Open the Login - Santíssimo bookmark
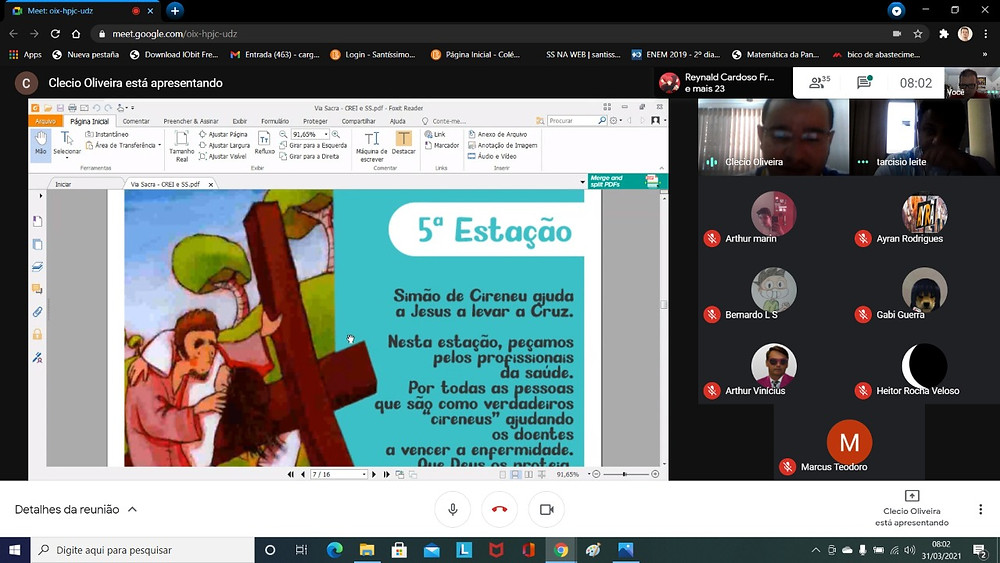 tap(373, 55)
